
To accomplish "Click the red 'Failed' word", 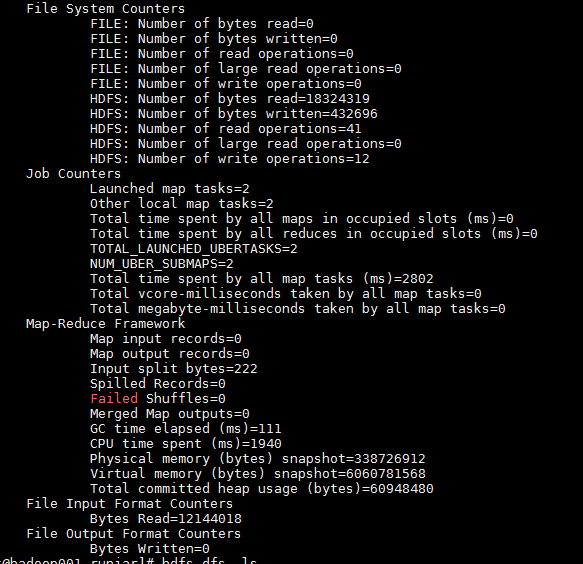I will [114, 399].
